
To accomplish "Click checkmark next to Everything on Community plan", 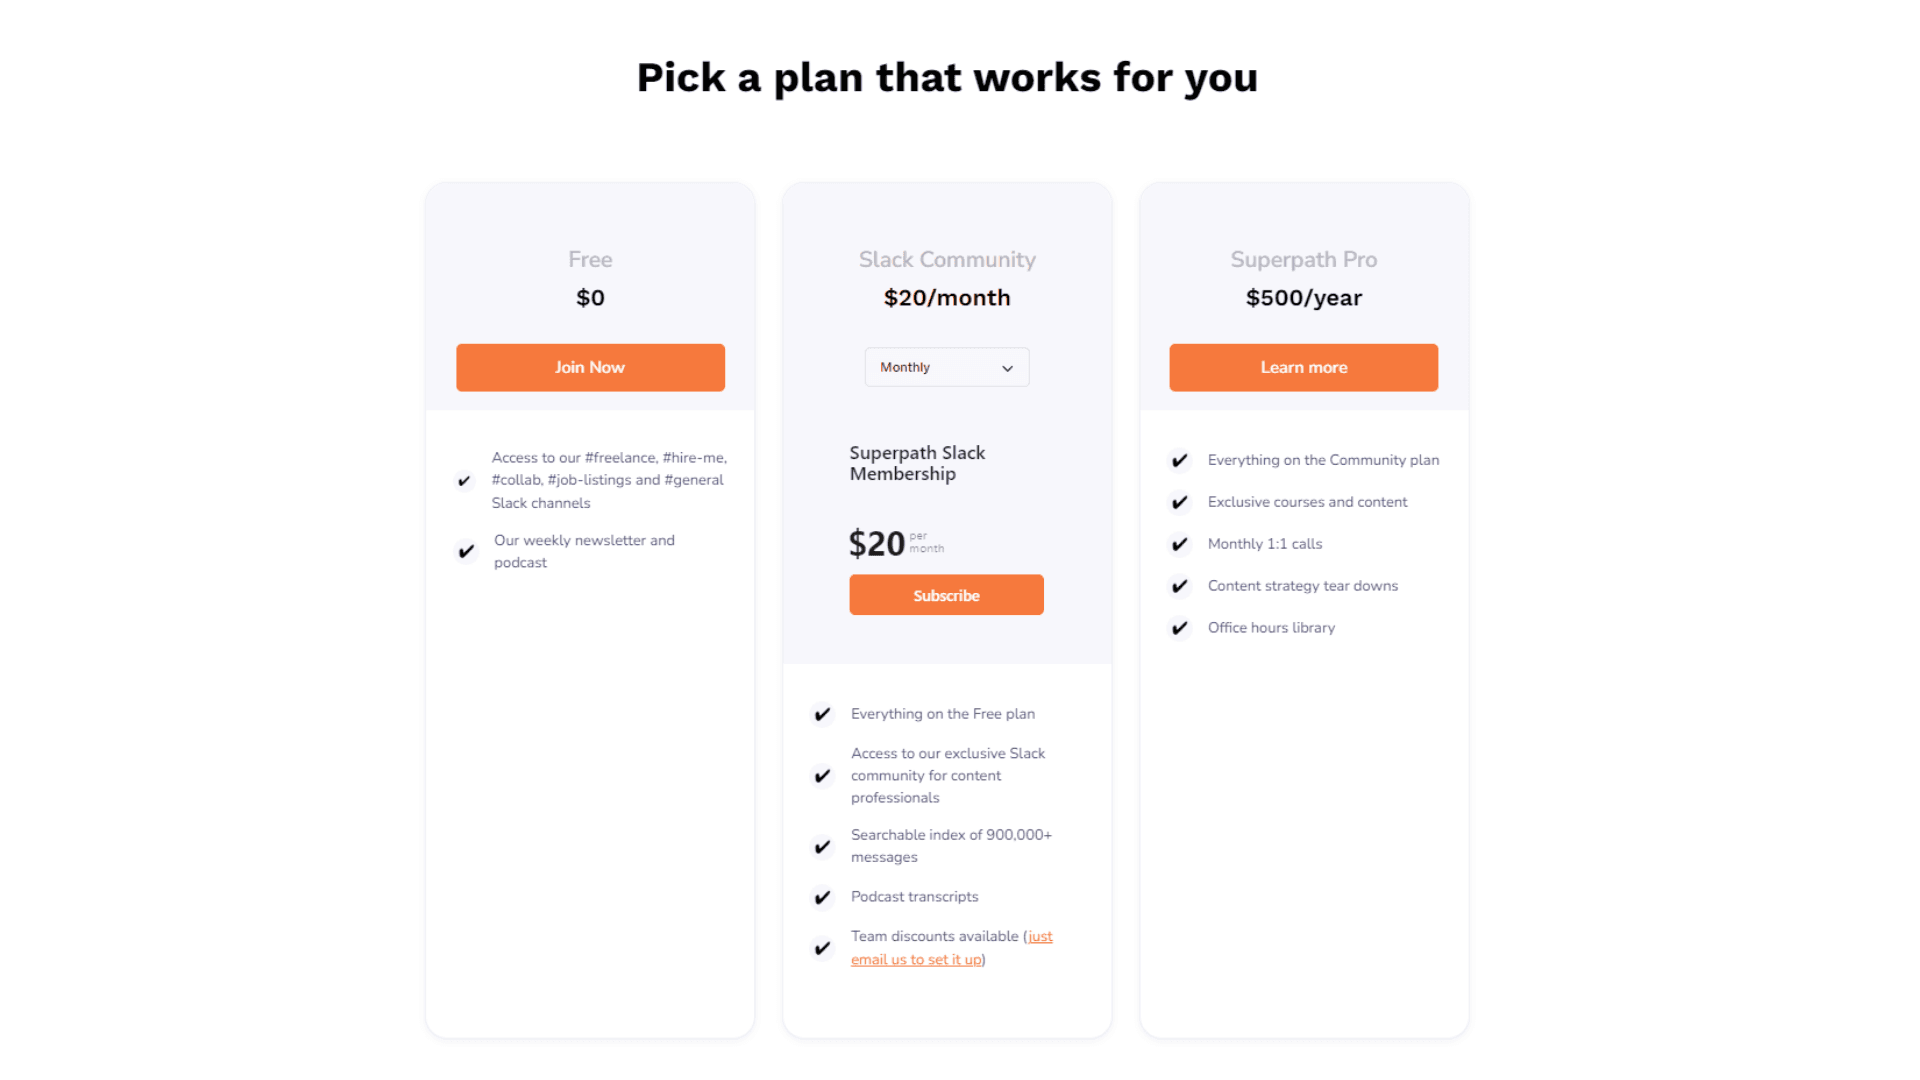I will 1180,460.
